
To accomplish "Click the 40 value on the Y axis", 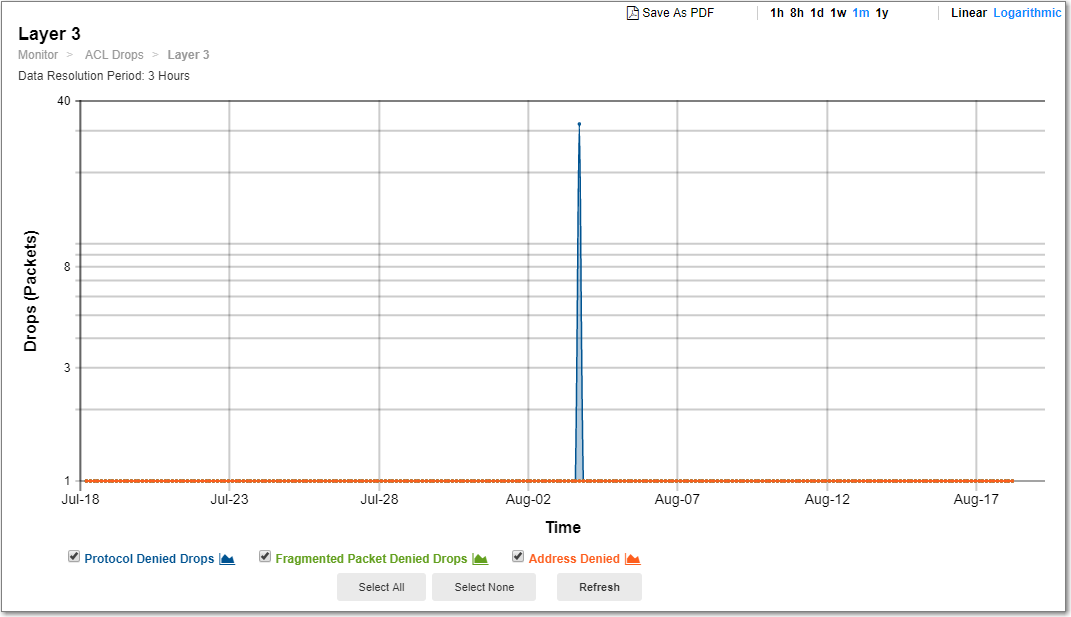I will click(64, 101).
